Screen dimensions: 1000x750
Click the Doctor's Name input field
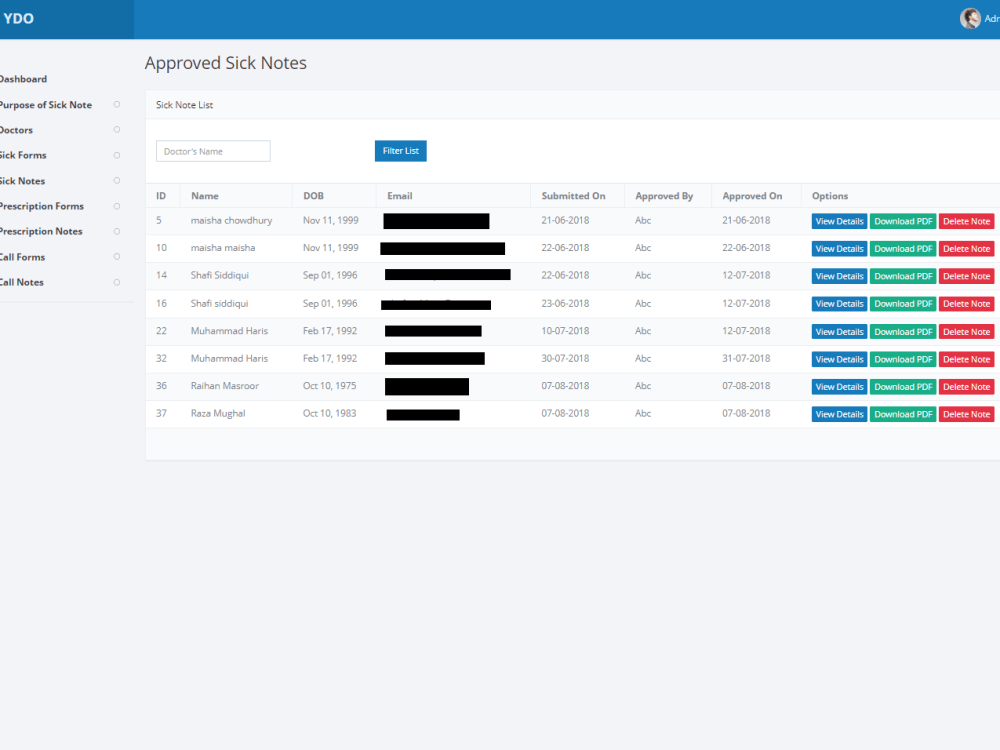212,150
